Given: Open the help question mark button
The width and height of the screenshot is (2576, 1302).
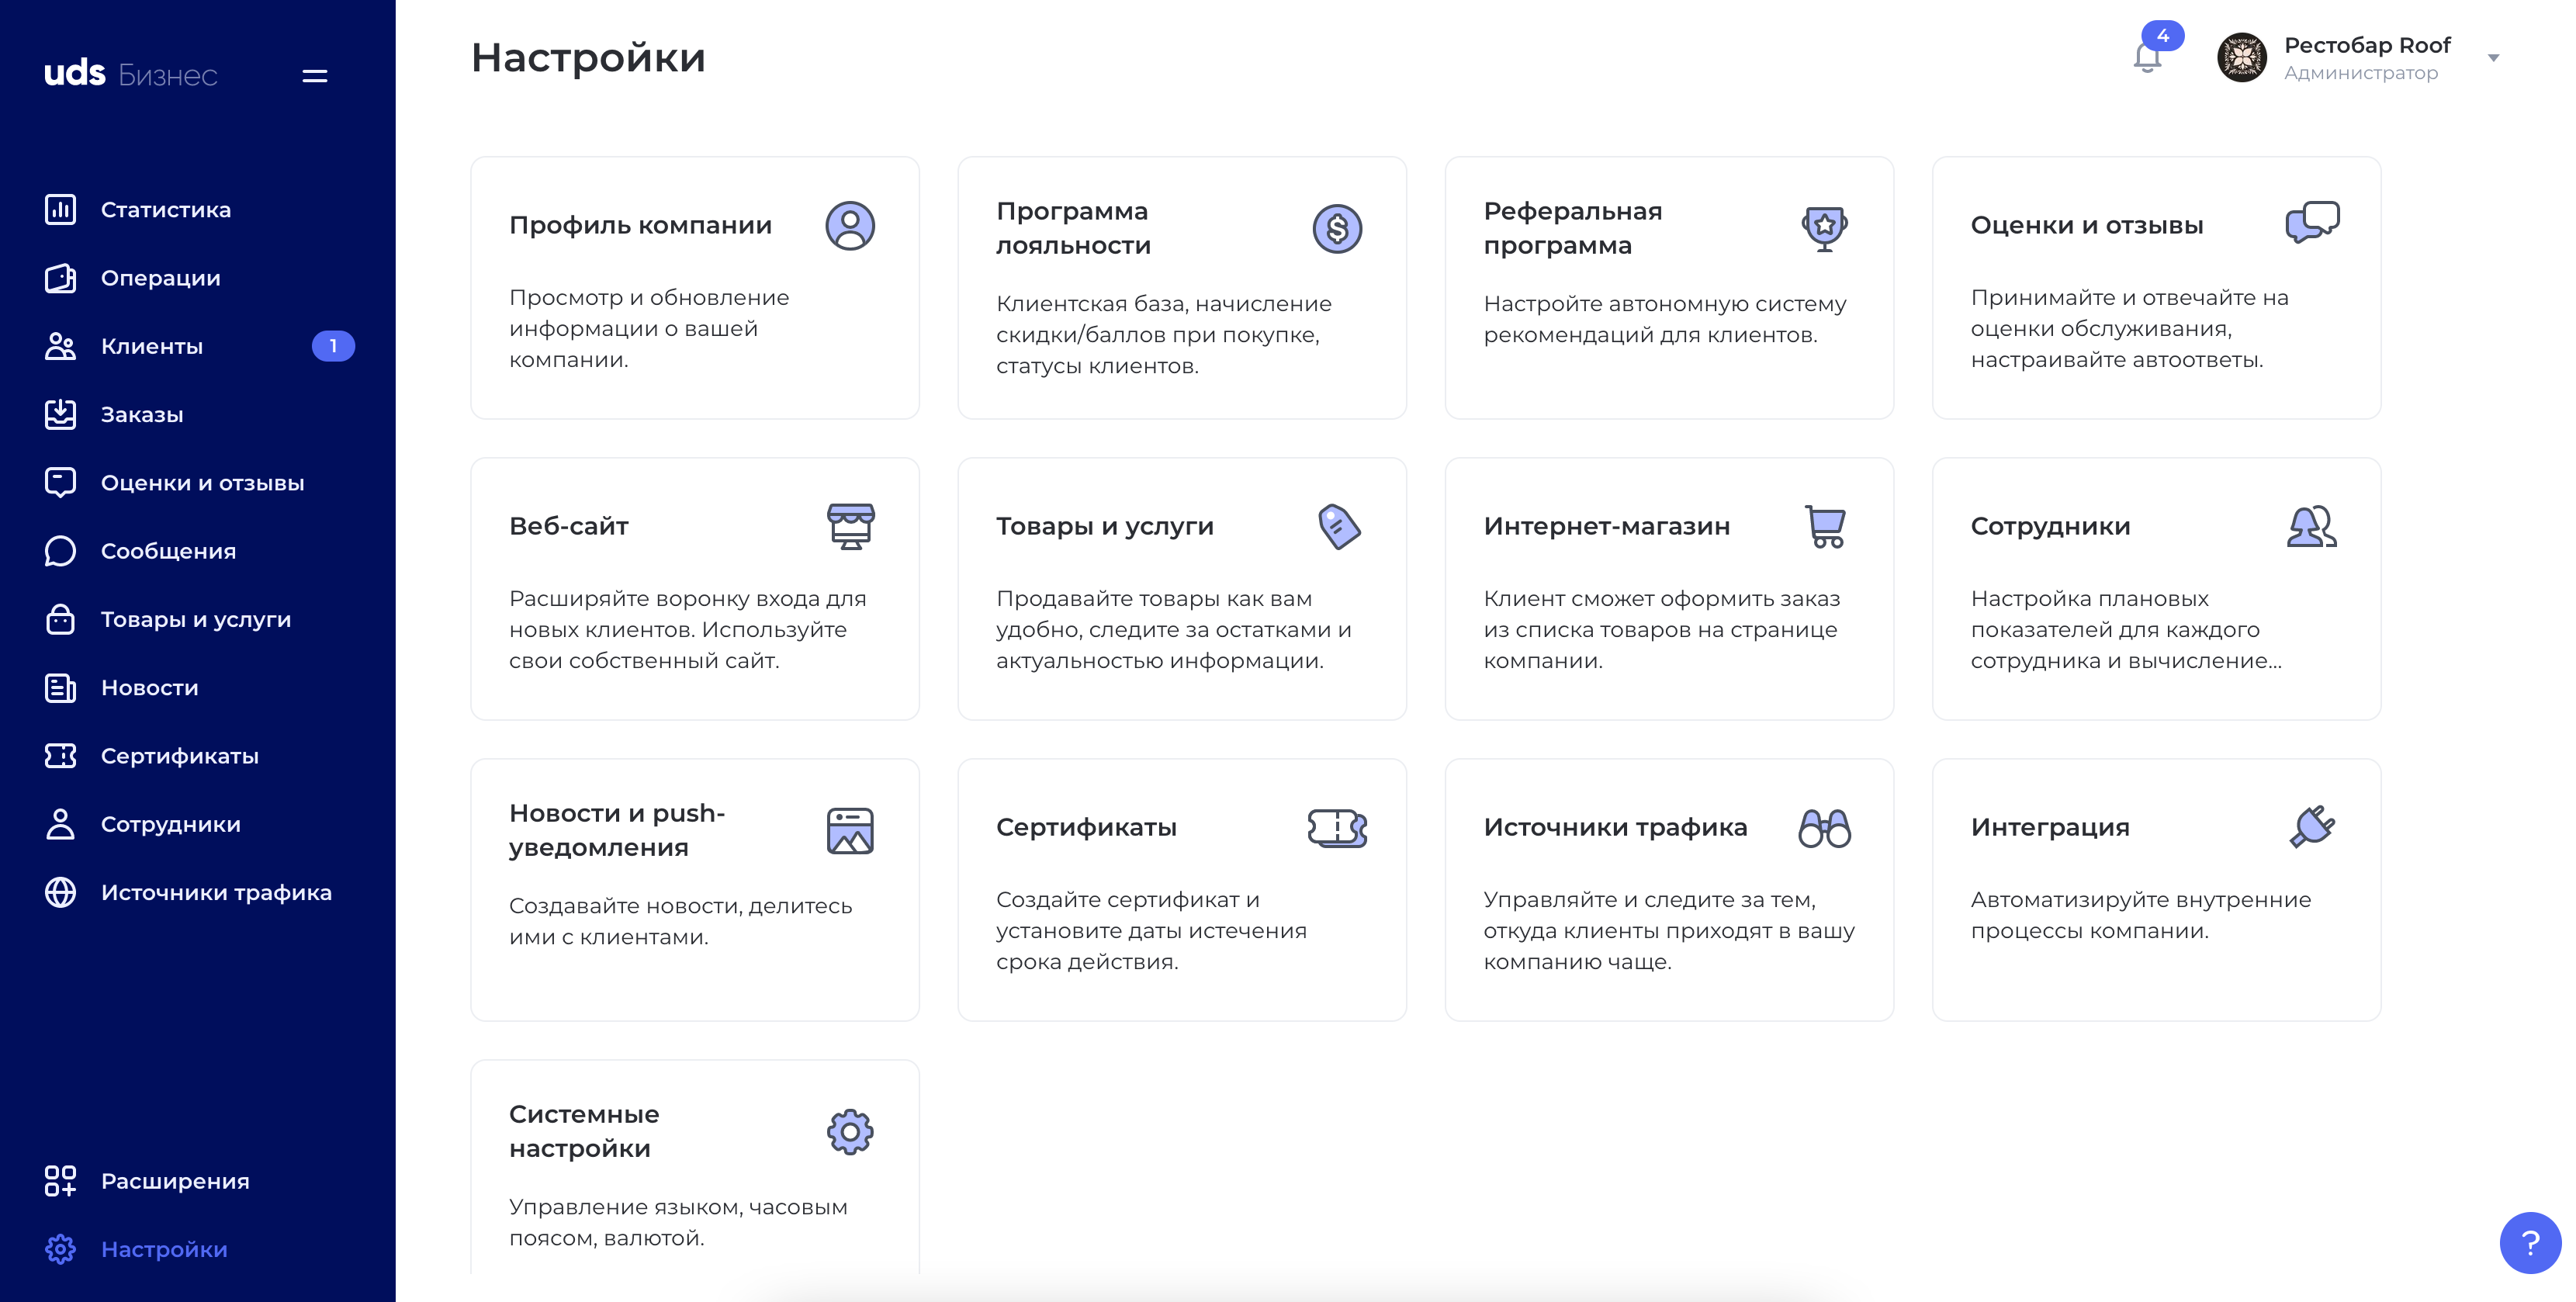Looking at the screenshot, I should 2531,1243.
